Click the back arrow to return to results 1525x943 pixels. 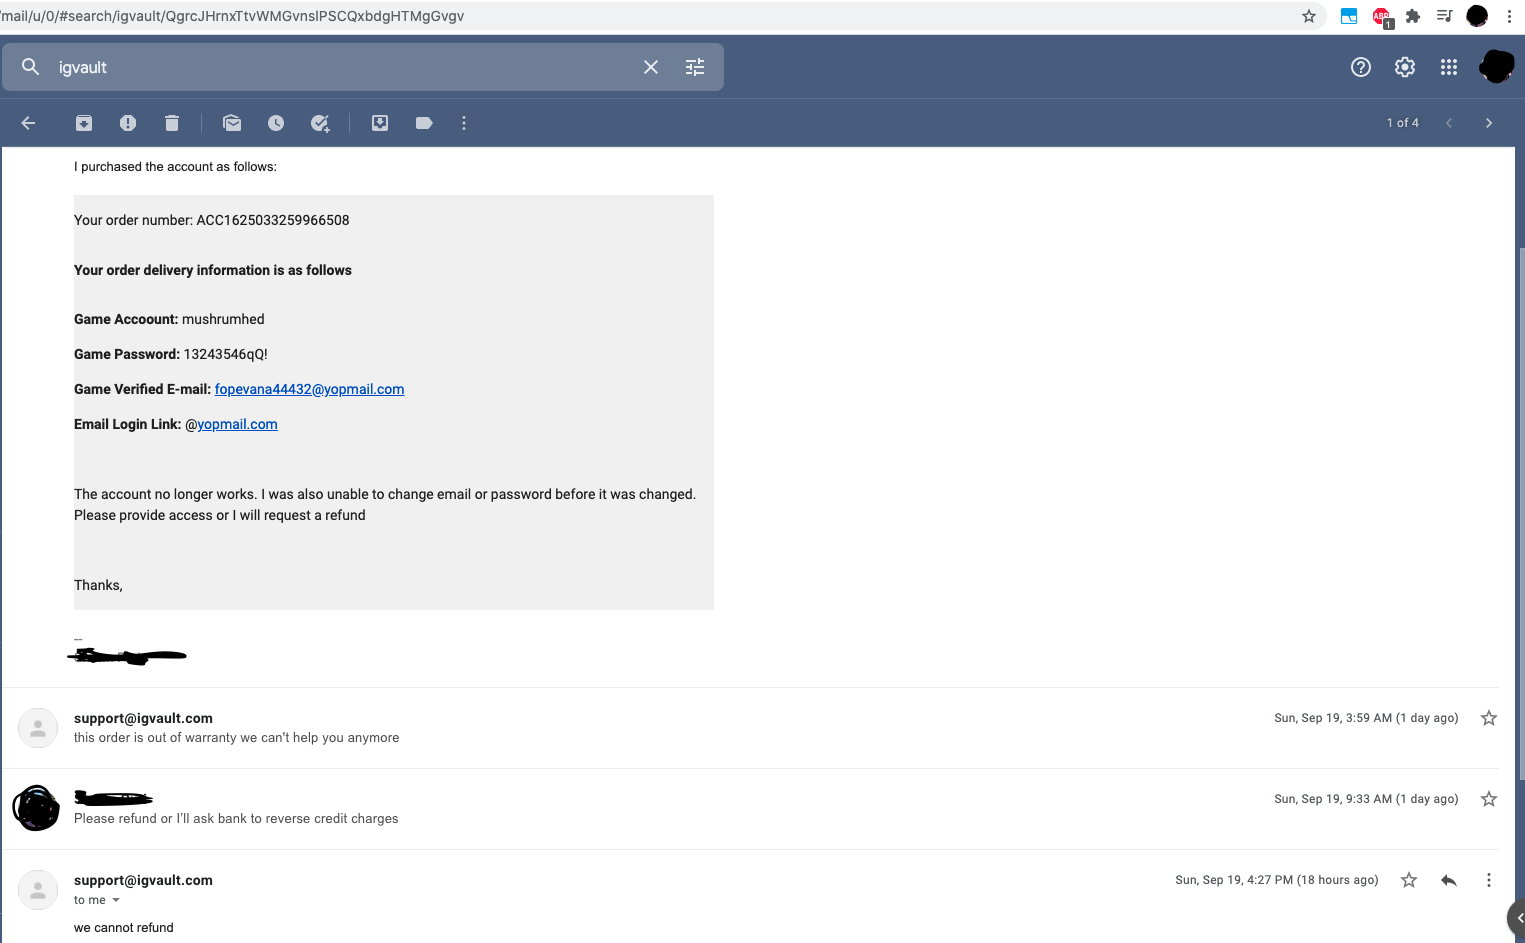pos(28,123)
